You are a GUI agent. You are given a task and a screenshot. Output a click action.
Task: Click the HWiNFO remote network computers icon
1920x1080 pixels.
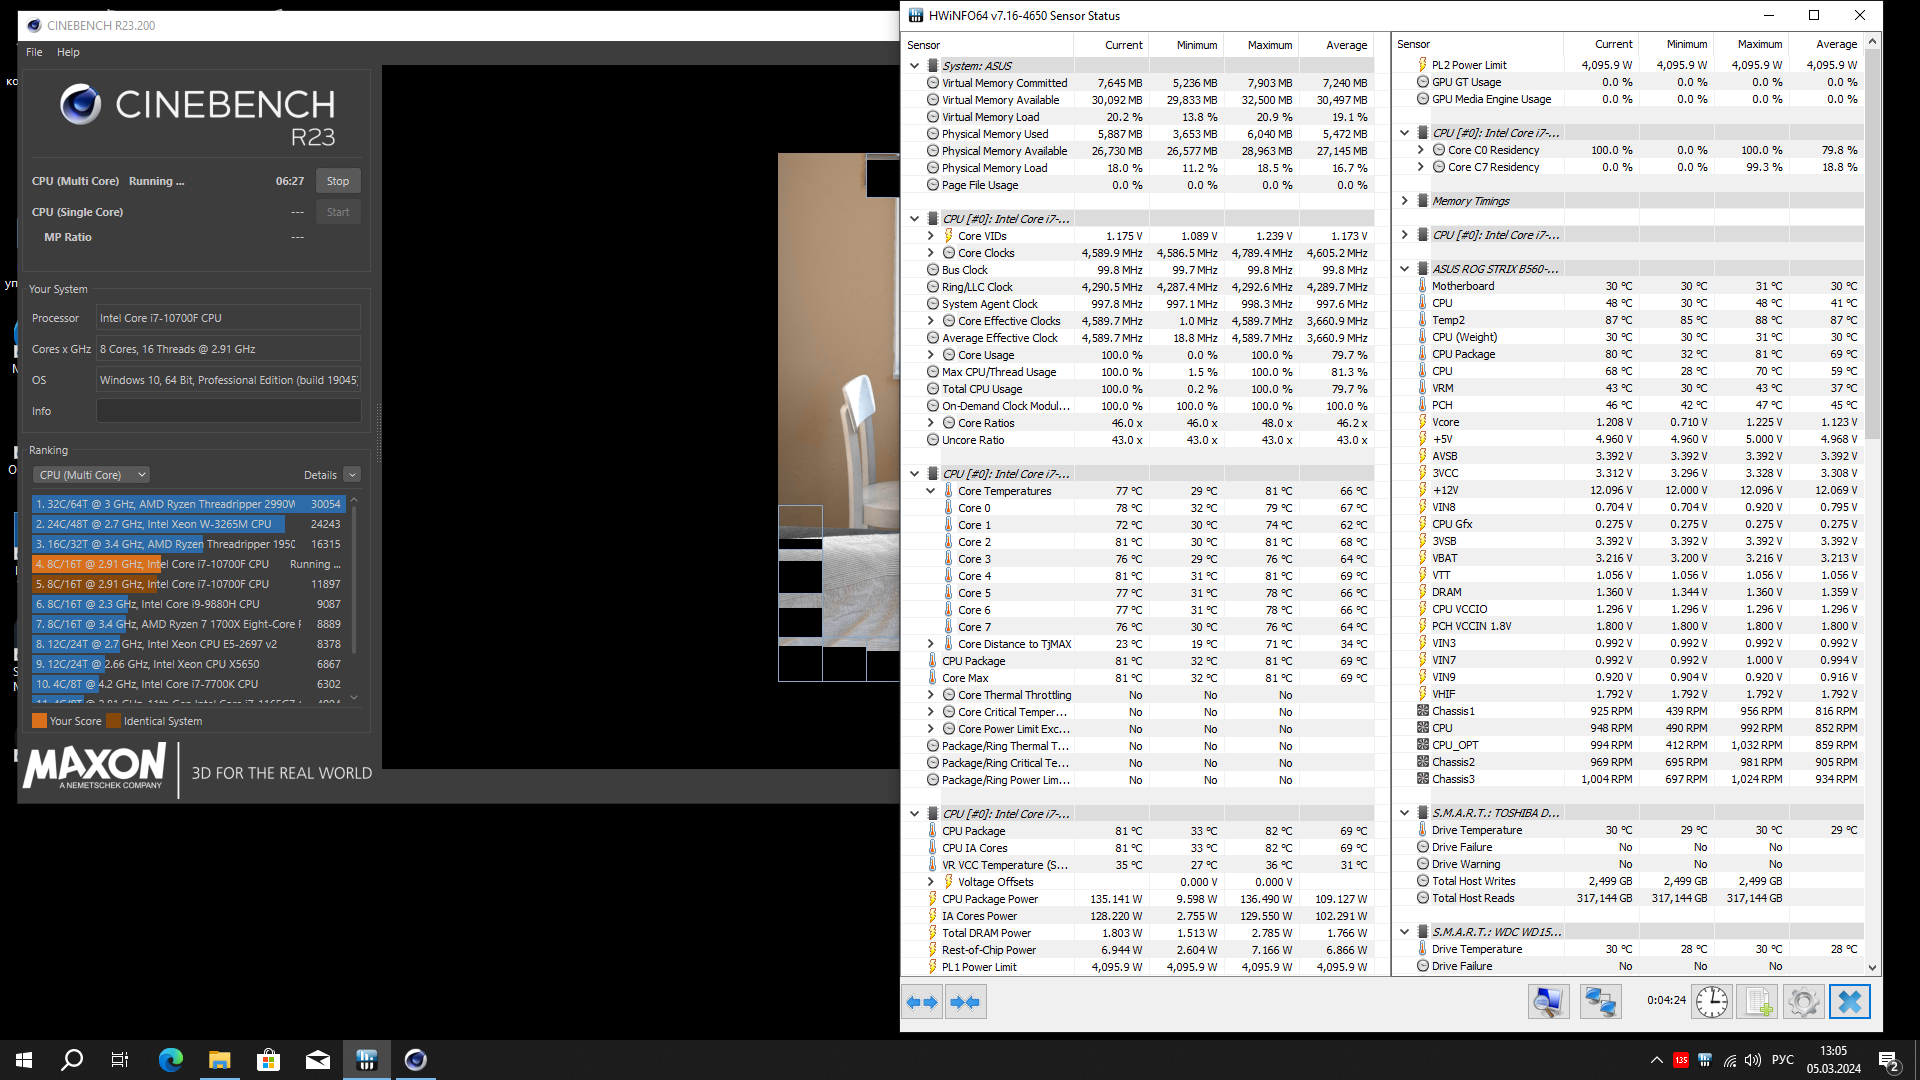click(x=1600, y=1002)
